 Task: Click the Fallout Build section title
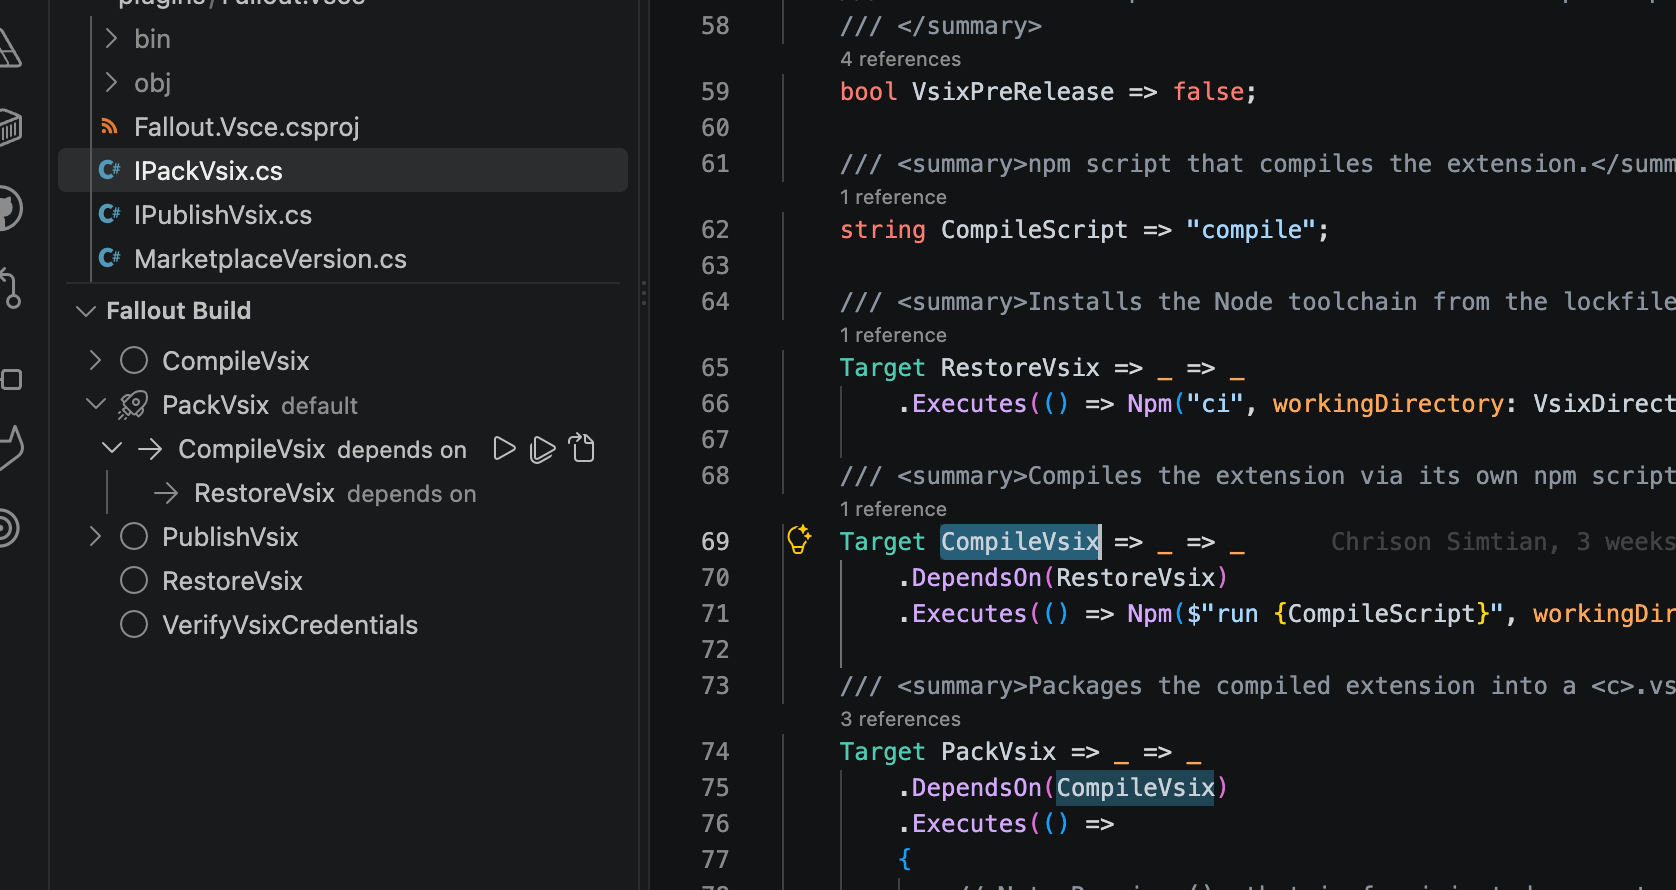178,311
